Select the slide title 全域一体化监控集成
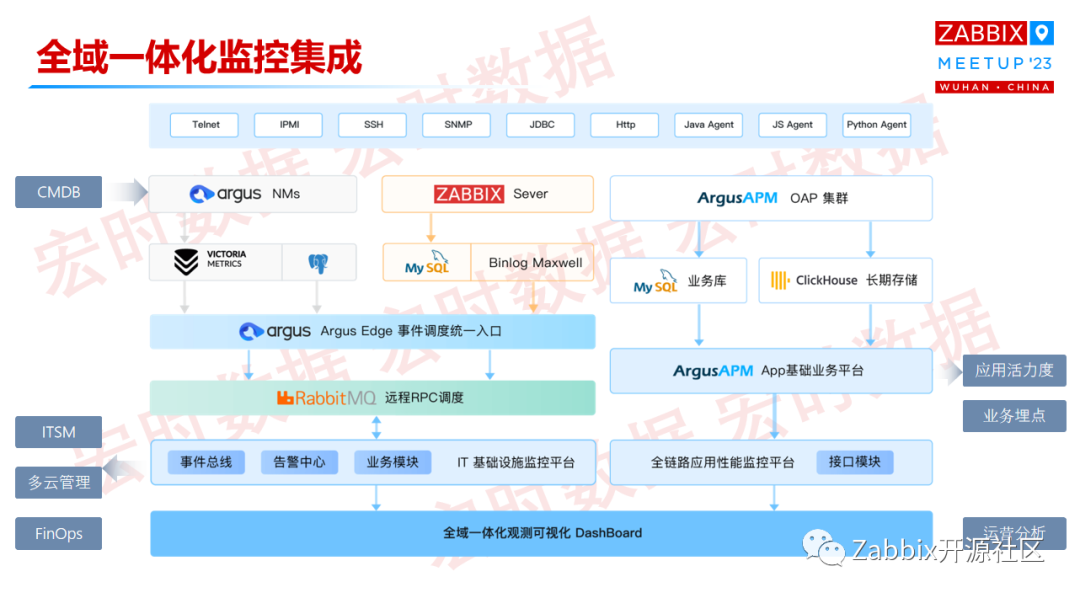This screenshot has height=598, width=1080. (199, 58)
